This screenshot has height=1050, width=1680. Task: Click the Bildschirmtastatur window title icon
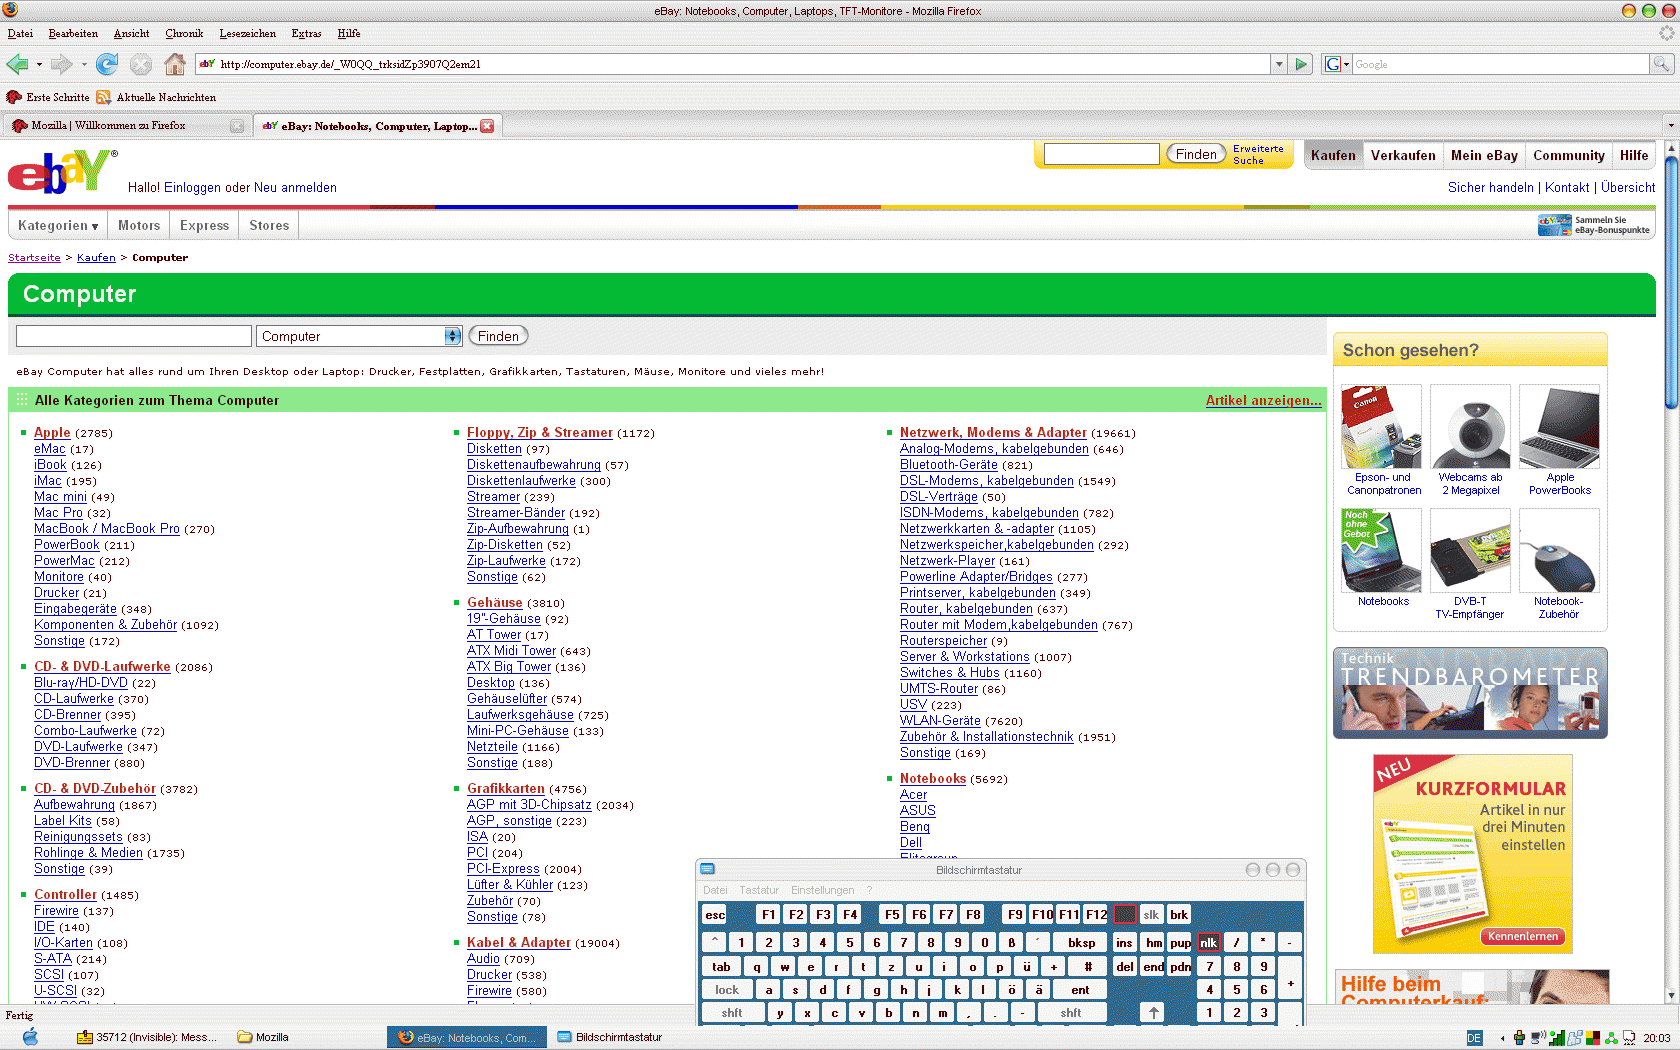(x=708, y=870)
